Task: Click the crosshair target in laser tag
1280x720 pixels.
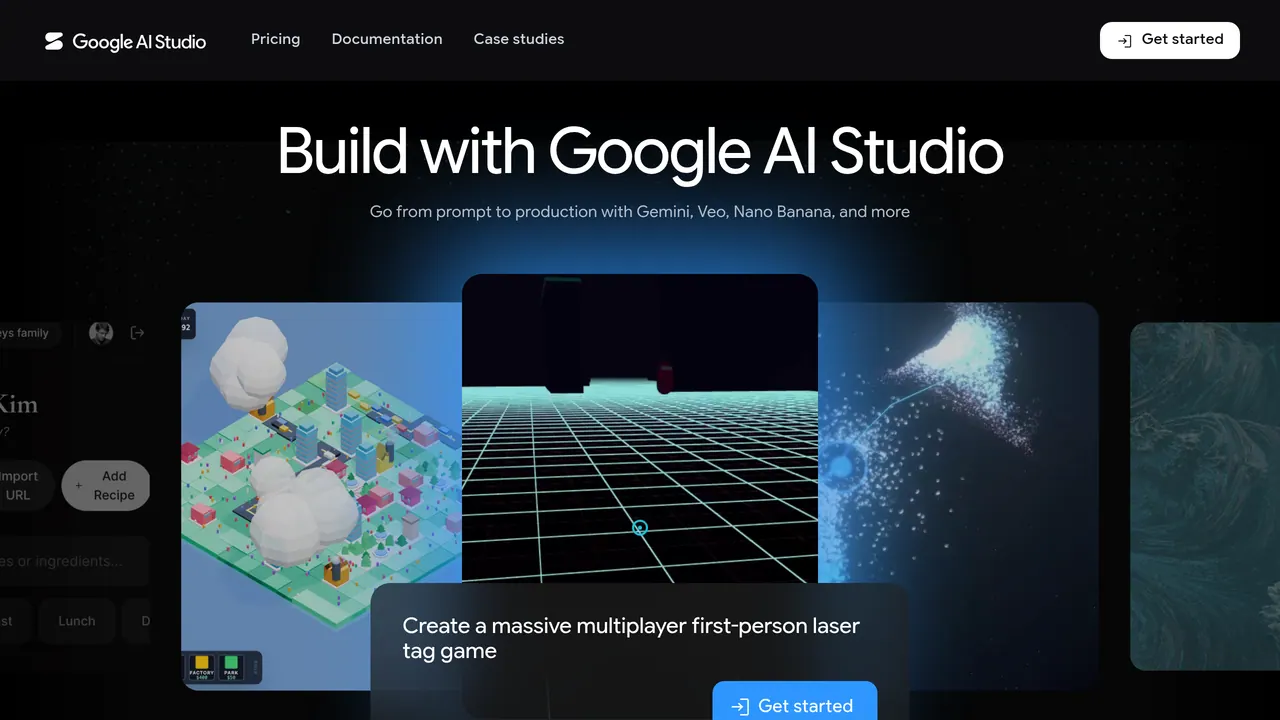Action: 640,527
